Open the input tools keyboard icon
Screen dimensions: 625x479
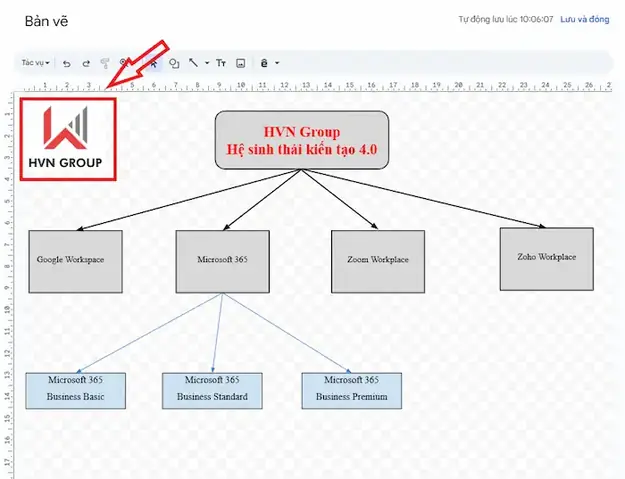(264, 63)
